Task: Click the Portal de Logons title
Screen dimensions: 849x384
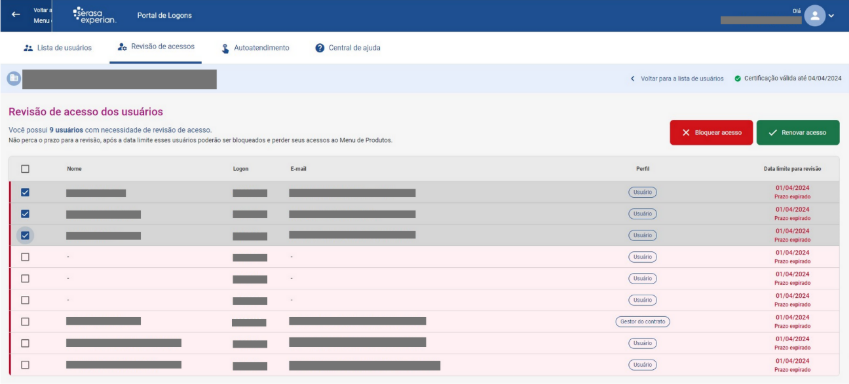Action: (165, 15)
